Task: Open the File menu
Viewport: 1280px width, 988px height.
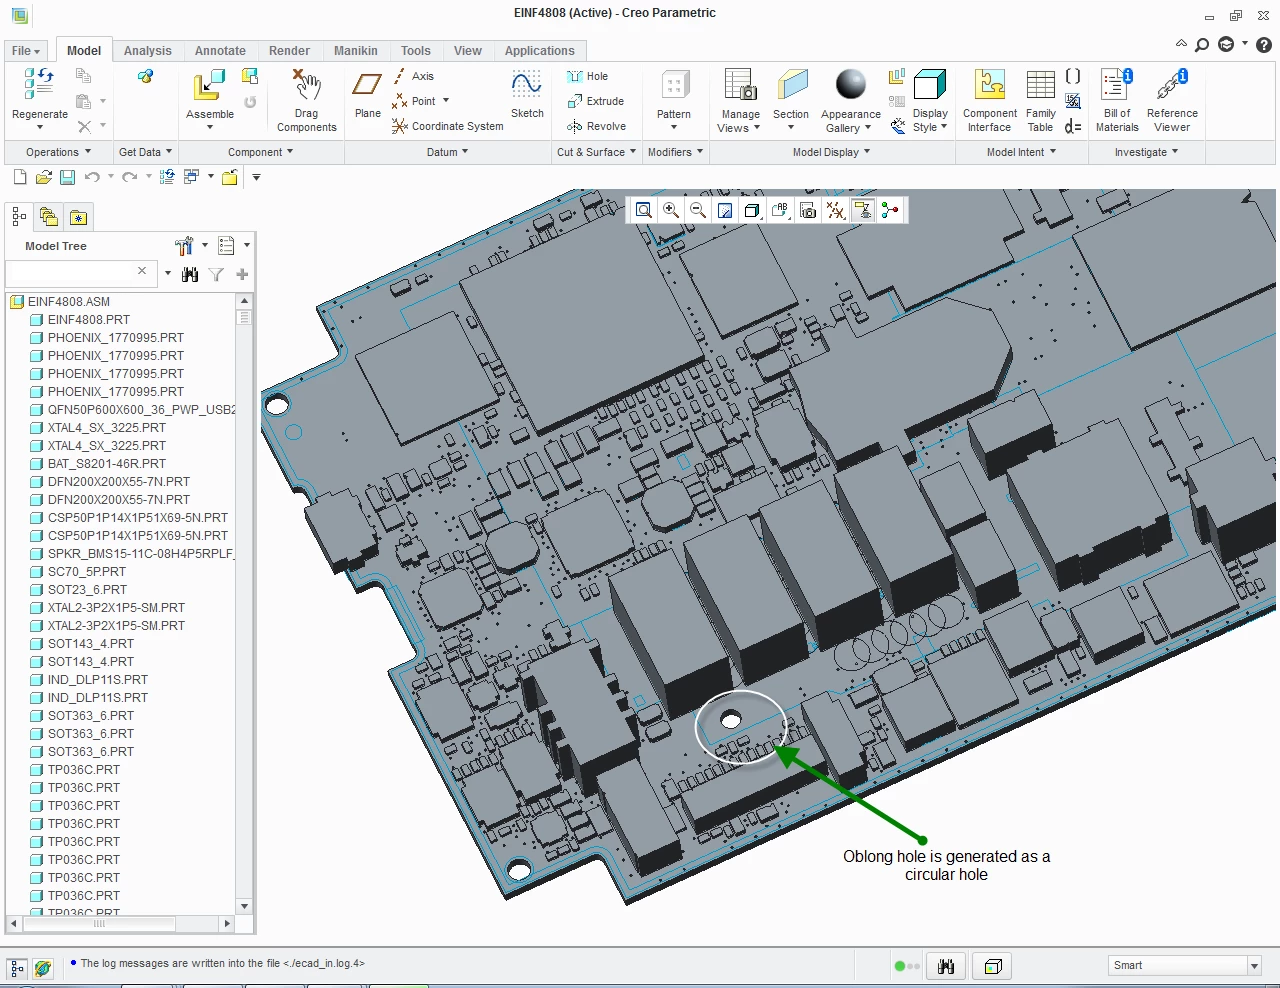Action: (x=27, y=51)
